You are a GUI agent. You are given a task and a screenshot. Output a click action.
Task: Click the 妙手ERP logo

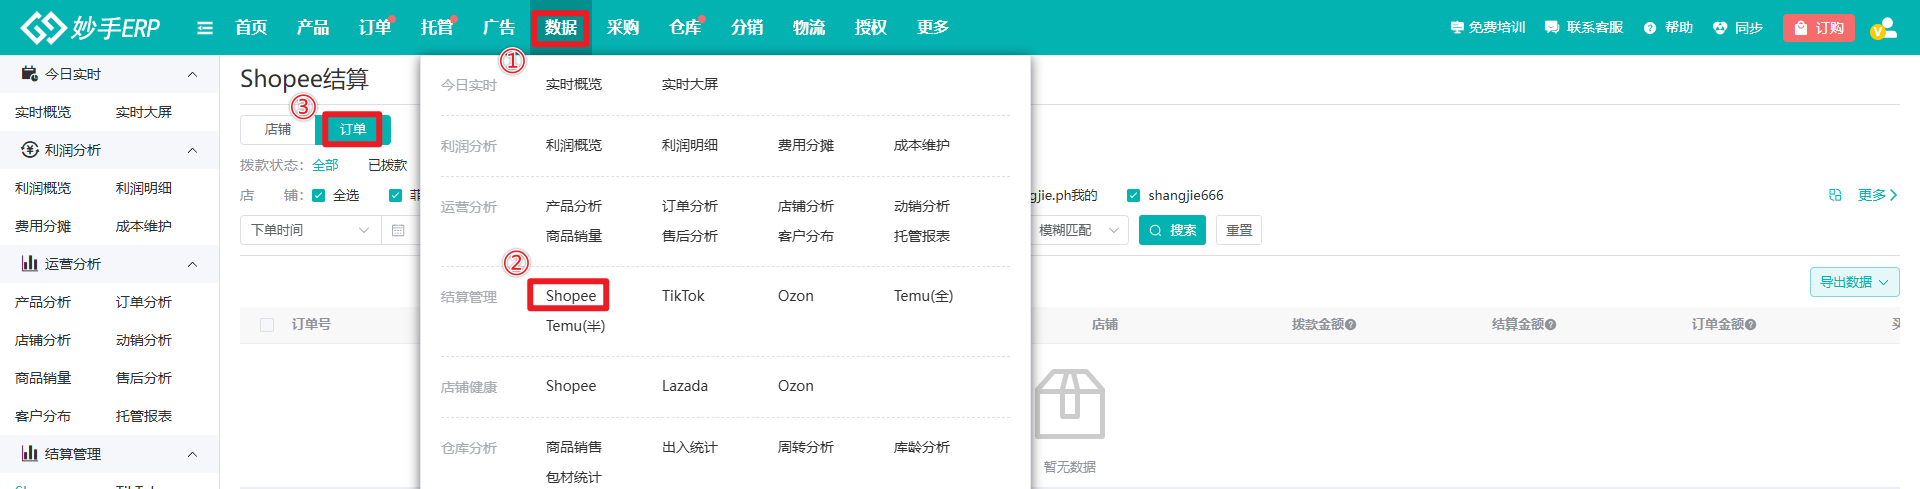[90, 27]
